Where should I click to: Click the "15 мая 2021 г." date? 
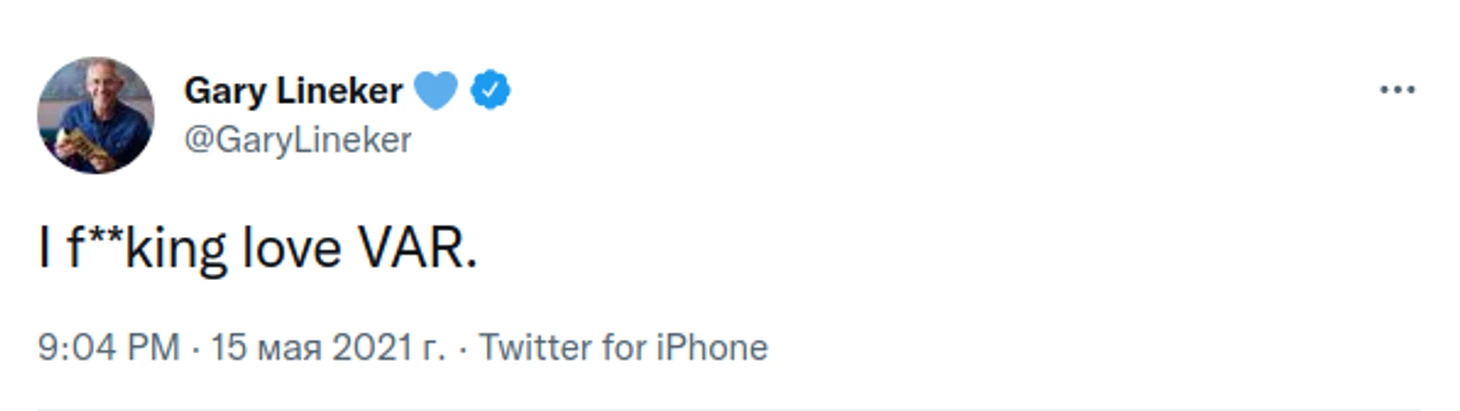tap(329, 347)
